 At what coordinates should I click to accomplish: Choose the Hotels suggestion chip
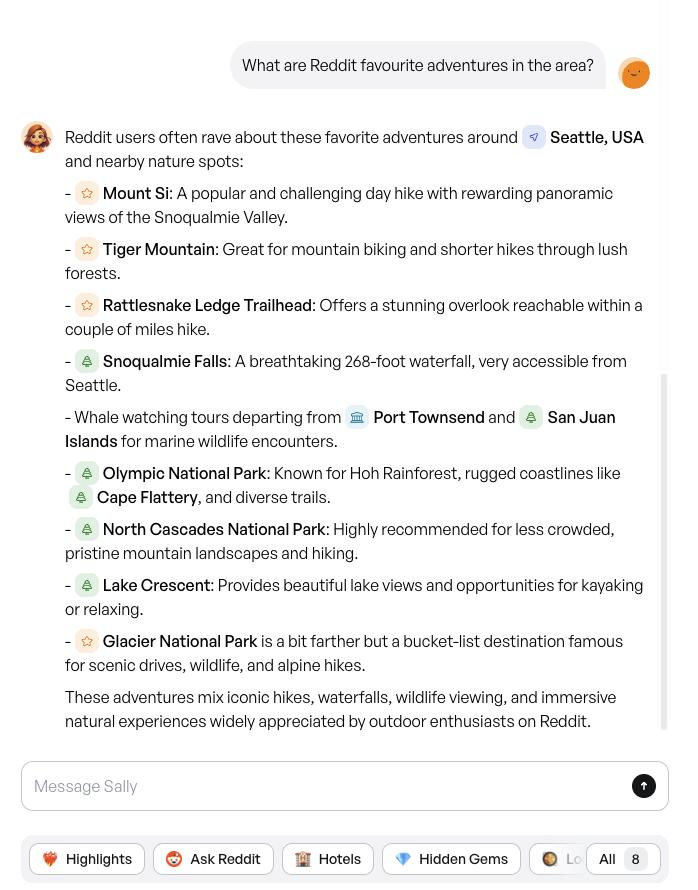pyautogui.click(x=328, y=859)
